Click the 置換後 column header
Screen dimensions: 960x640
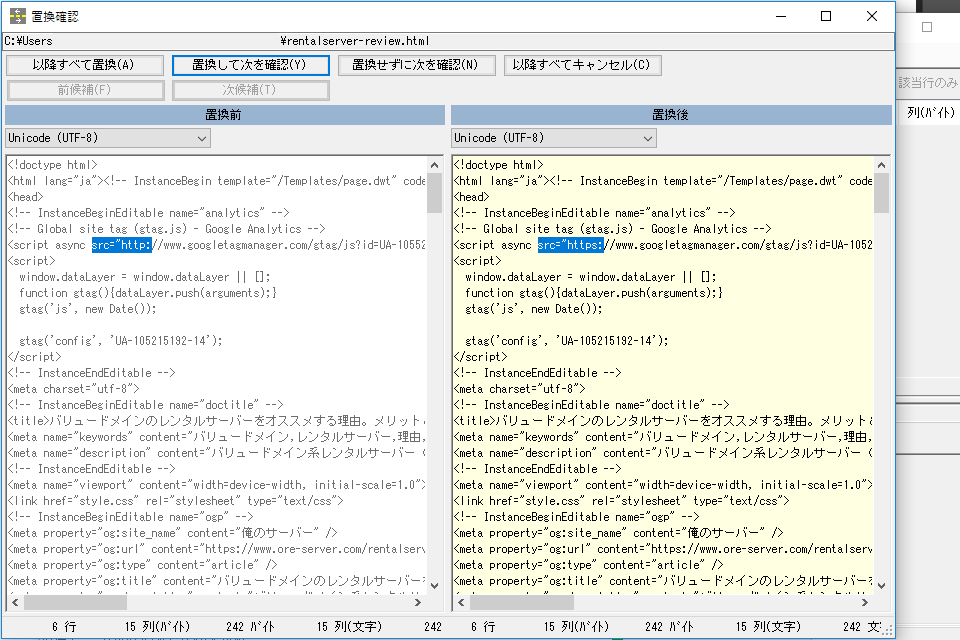tap(671, 115)
